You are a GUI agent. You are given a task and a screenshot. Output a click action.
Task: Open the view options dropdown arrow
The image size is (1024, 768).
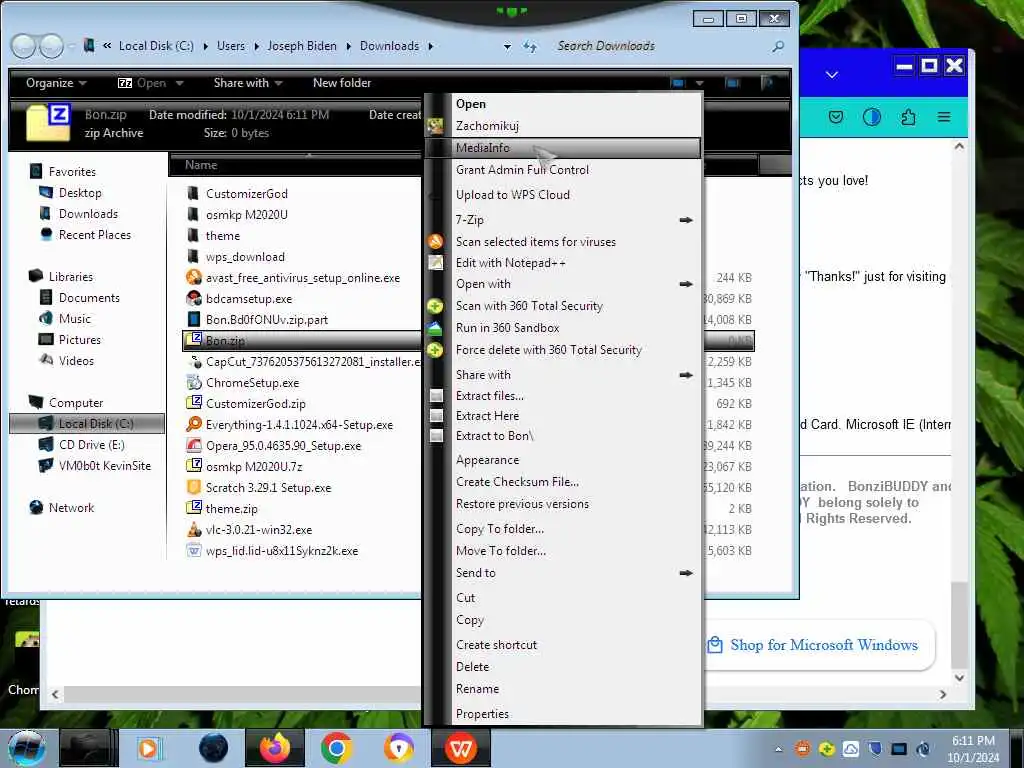[699, 83]
